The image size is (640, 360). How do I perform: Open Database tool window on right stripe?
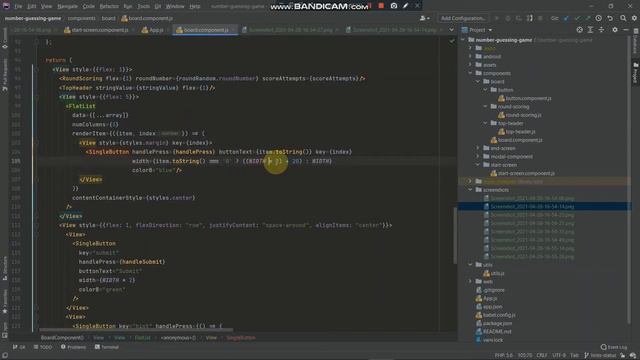point(636,42)
